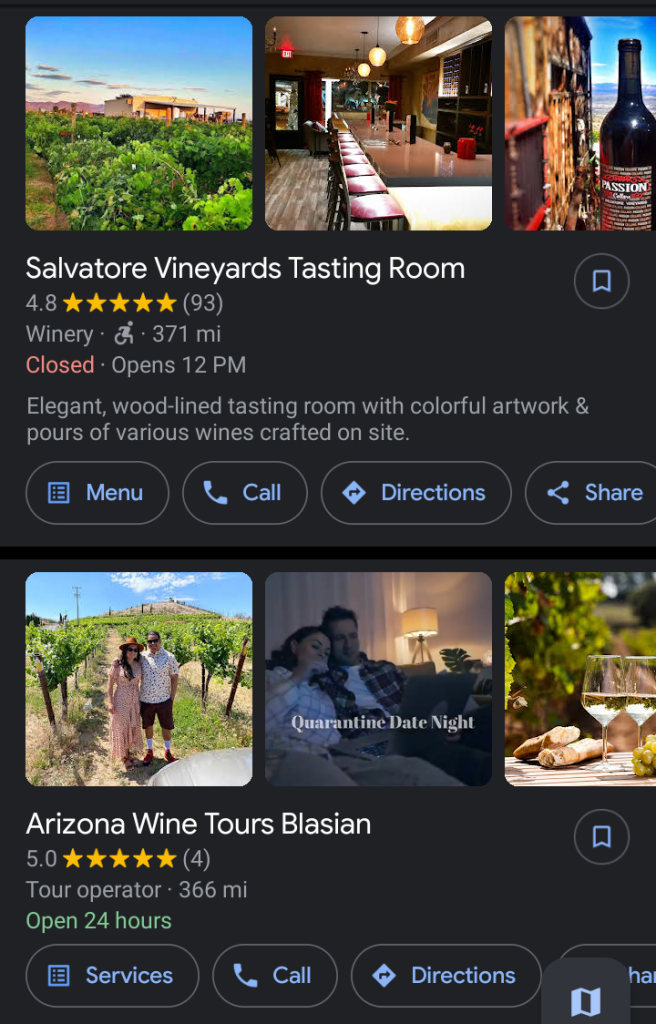Get Directions to Arizona Wine Tours
Screen dimensions: 656x1024
click(445, 976)
